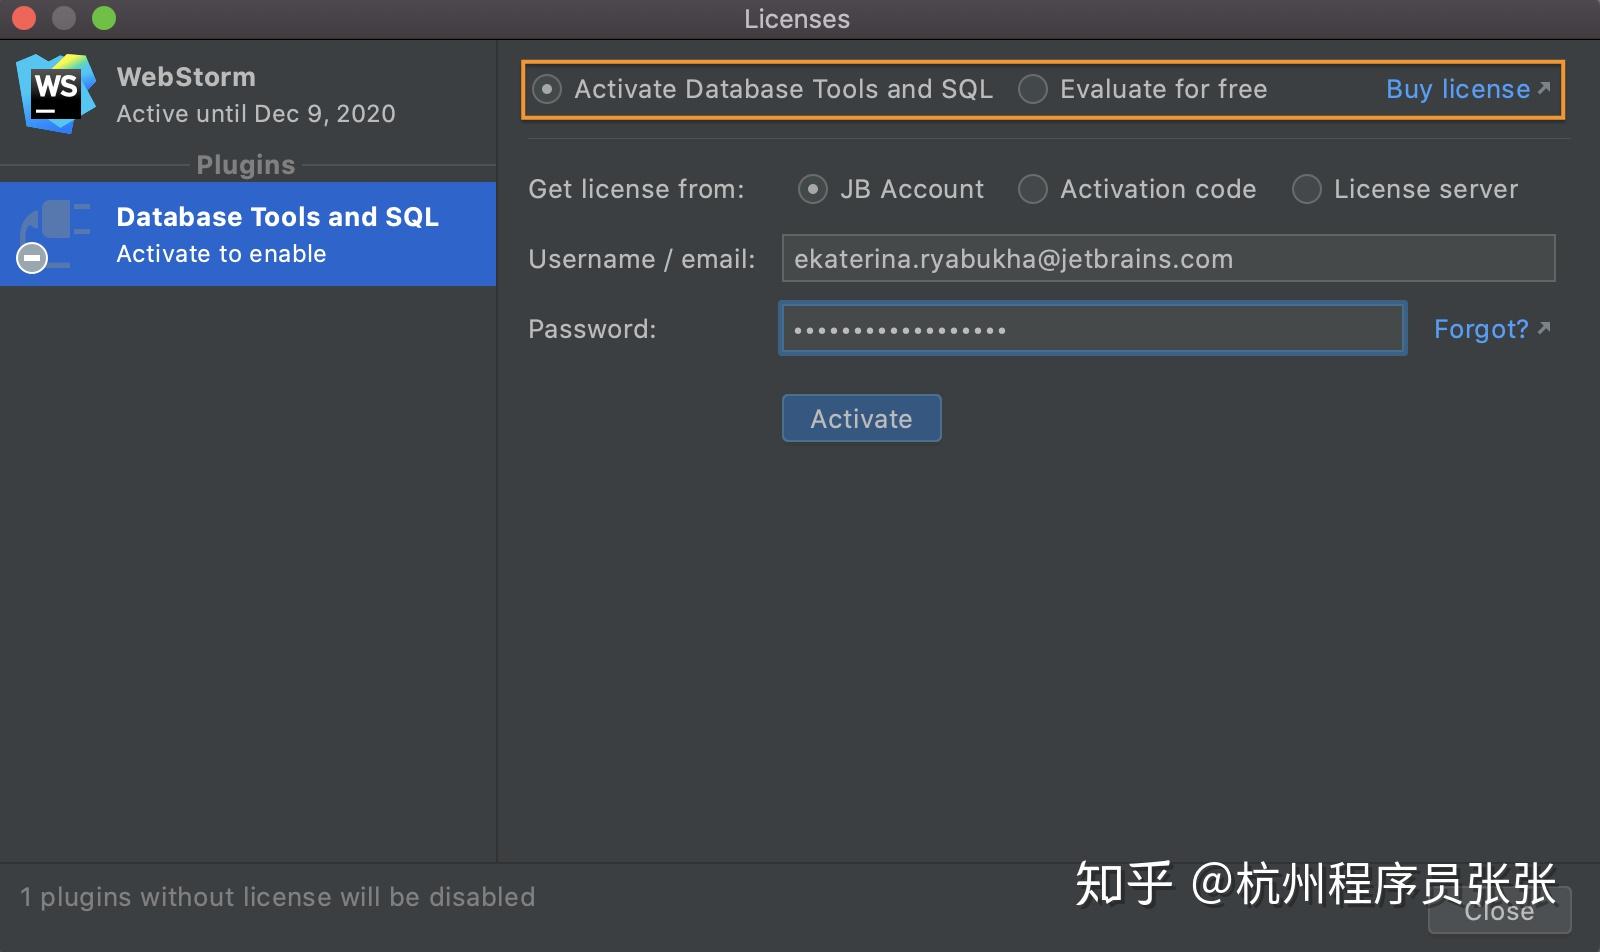
Task: Select Activate Database Tools and SQL radio
Action: (x=547, y=89)
